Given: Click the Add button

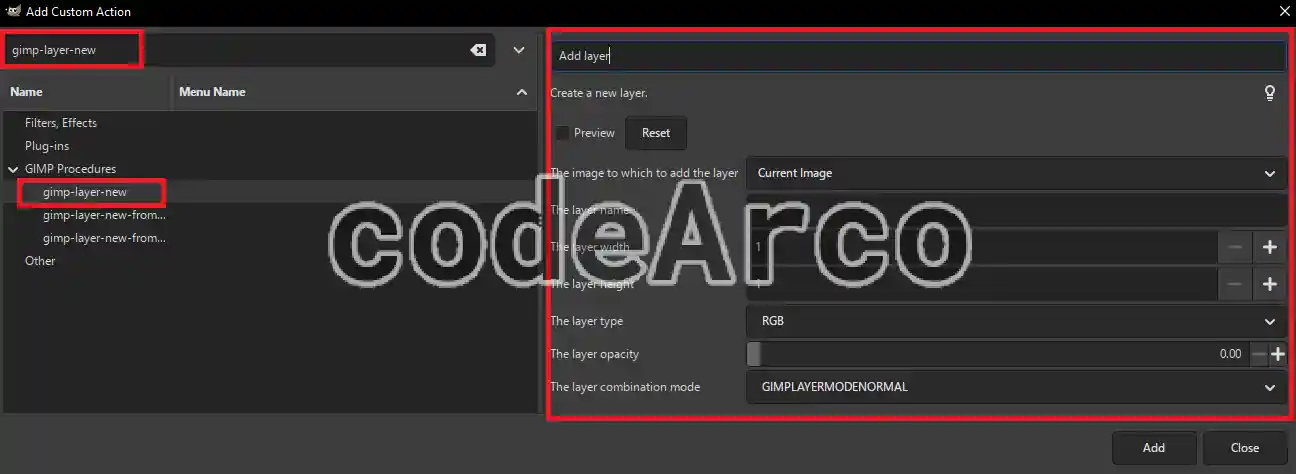Looking at the screenshot, I should coord(1154,448).
